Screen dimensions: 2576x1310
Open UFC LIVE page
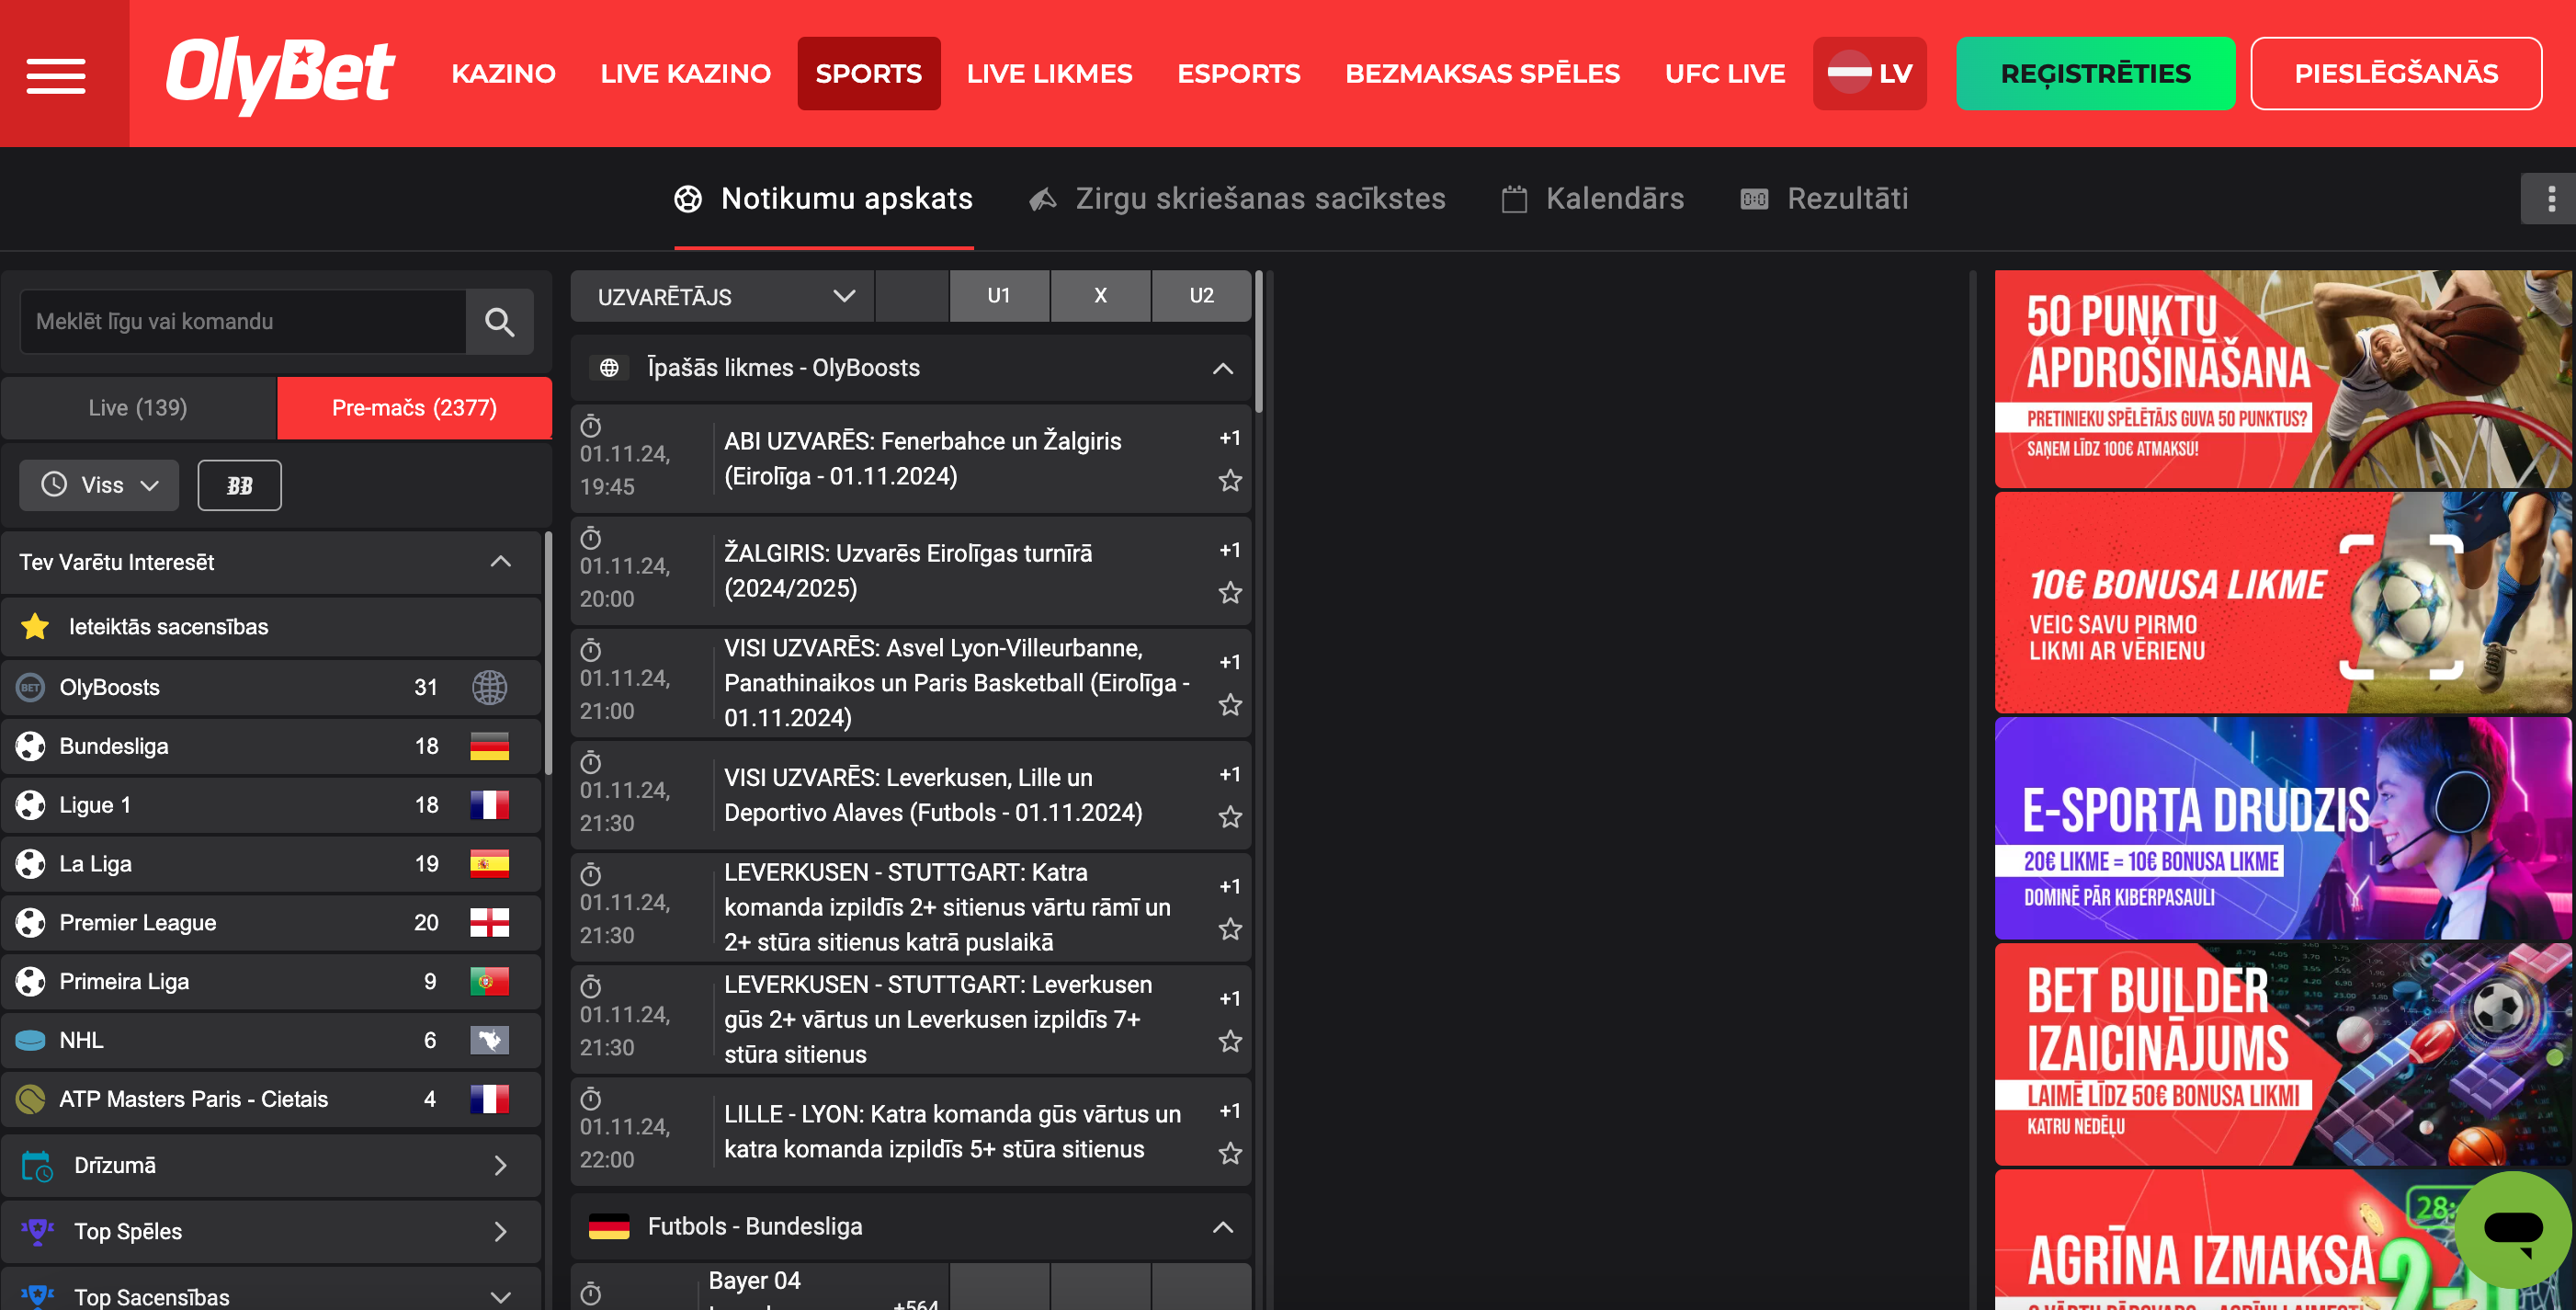tap(1725, 74)
